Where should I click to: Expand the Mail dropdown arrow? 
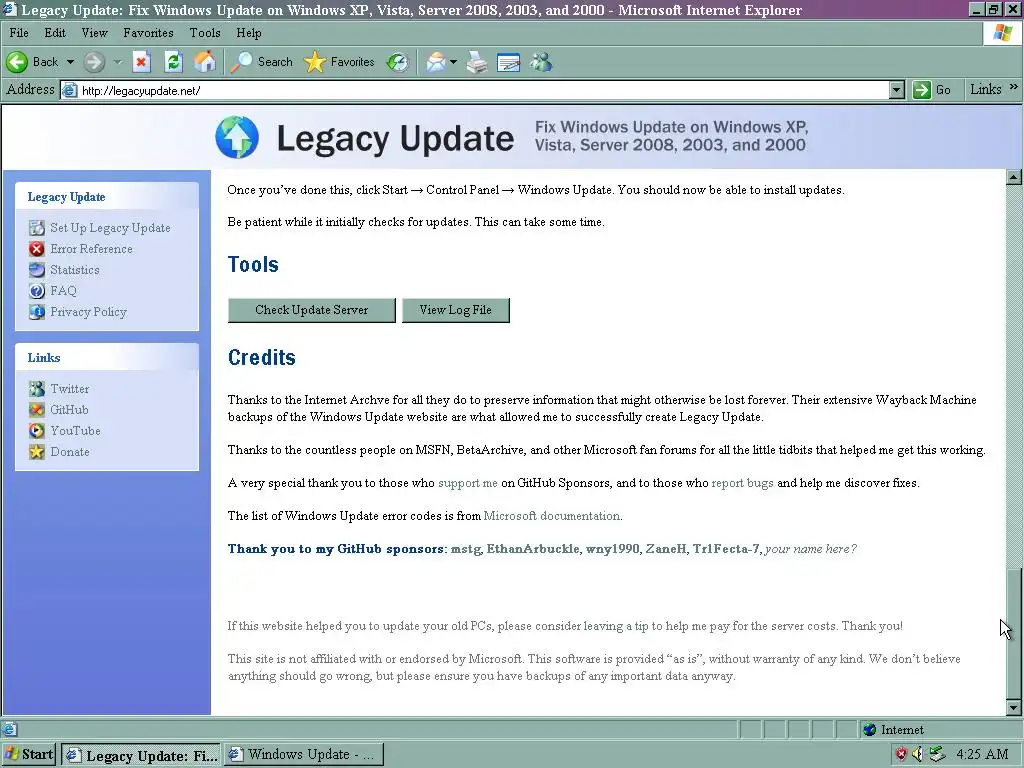click(x=453, y=62)
